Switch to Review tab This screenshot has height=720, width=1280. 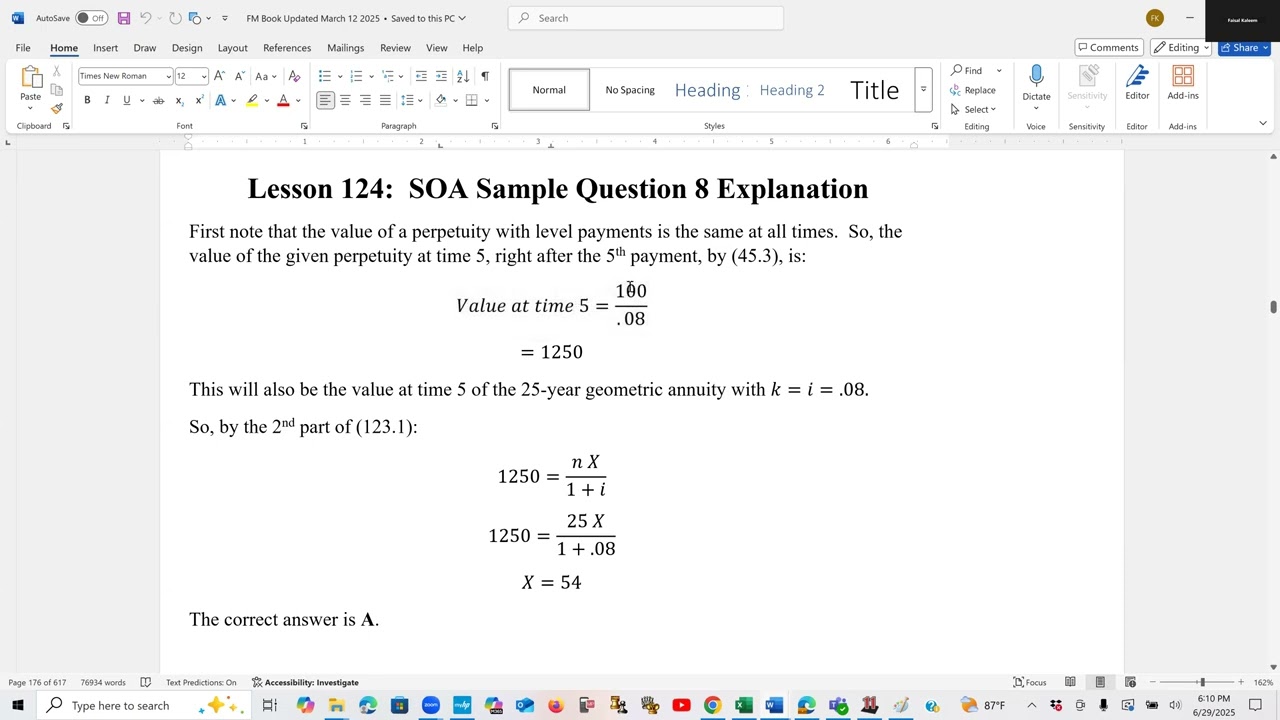click(395, 48)
